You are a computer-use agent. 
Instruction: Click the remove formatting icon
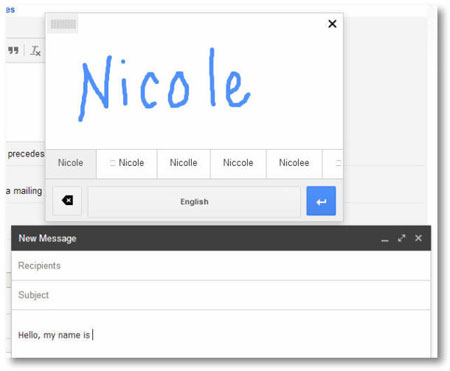pyautogui.click(x=35, y=51)
